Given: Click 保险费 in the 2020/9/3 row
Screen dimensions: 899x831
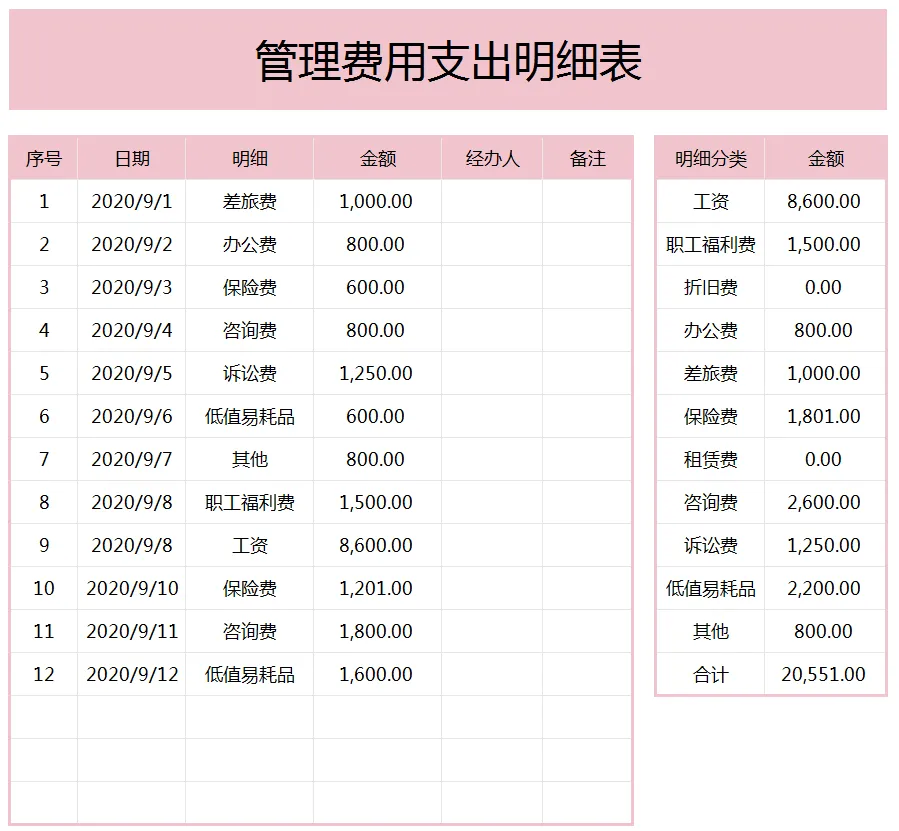Looking at the screenshot, I should click(249, 287).
